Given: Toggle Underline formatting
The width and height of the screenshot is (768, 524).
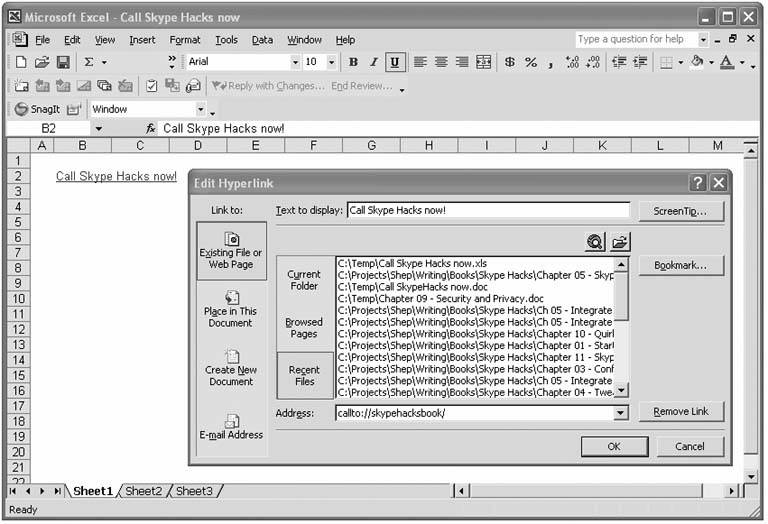Looking at the screenshot, I should pyautogui.click(x=395, y=62).
